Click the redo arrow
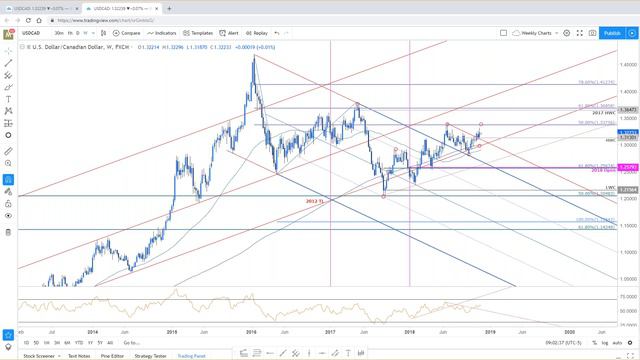This screenshot has height=360, width=640. 286,33
